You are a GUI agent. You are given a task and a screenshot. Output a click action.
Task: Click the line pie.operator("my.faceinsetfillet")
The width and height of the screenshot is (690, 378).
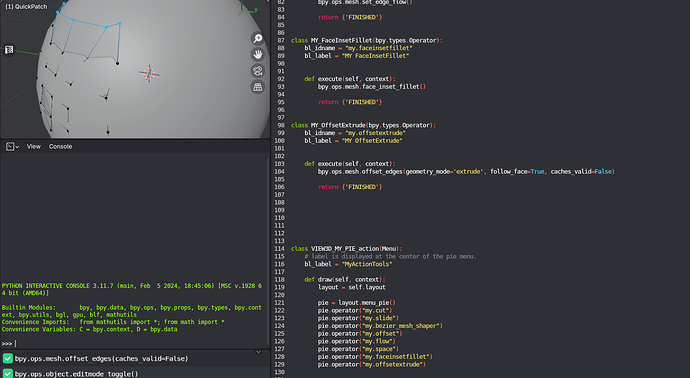(x=375, y=356)
